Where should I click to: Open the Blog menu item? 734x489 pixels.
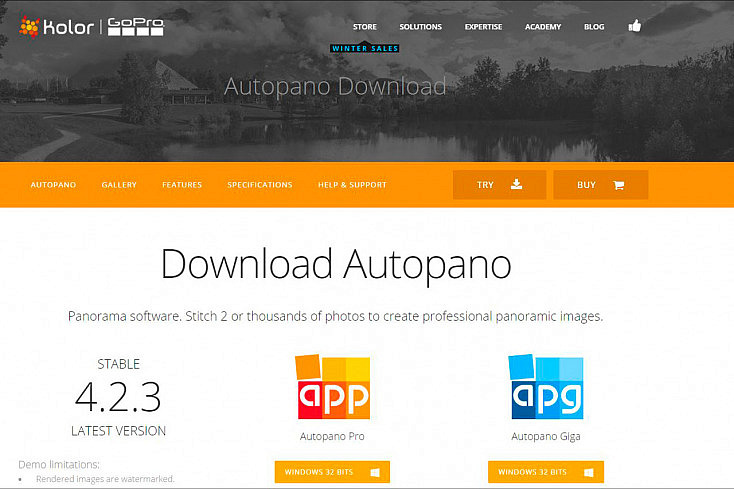click(x=594, y=27)
